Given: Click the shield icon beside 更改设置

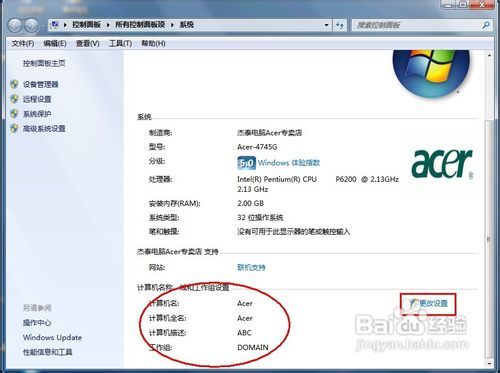Looking at the screenshot, I should pyautogui.click(x=414, y=303).
